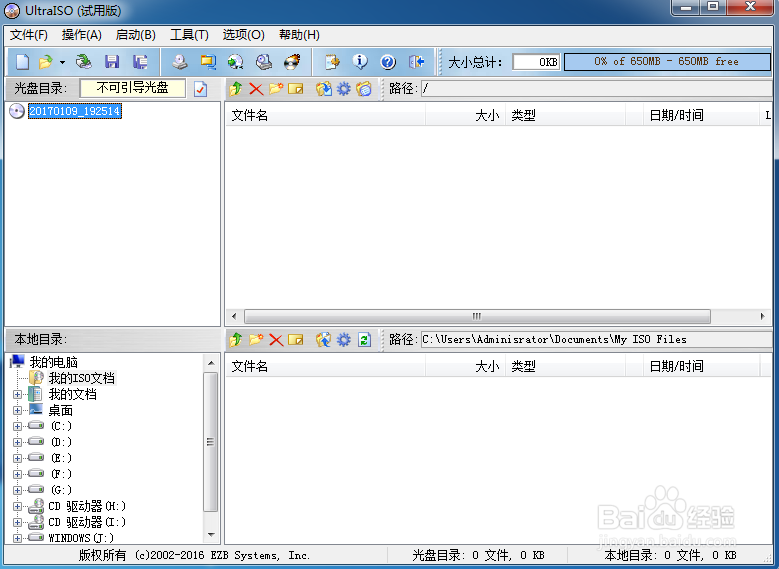
Task: Click the extract icon in the disc toolbar
Action: 323,89
